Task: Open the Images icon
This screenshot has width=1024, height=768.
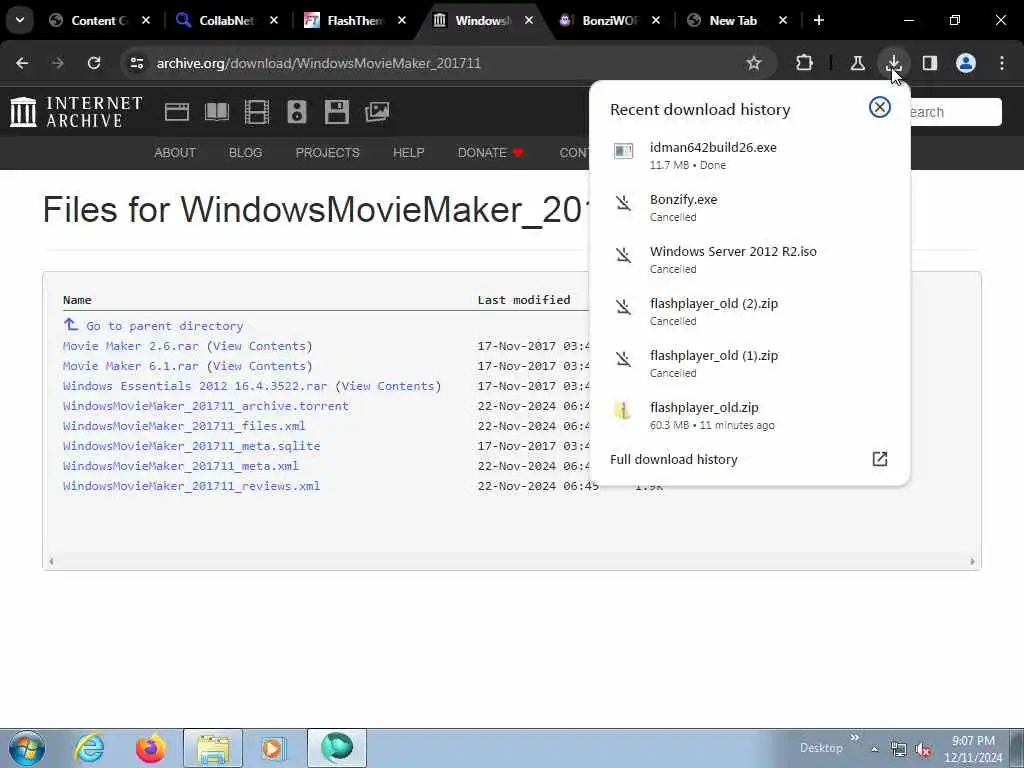Action: pyautogui.click(x=377, y=112)
